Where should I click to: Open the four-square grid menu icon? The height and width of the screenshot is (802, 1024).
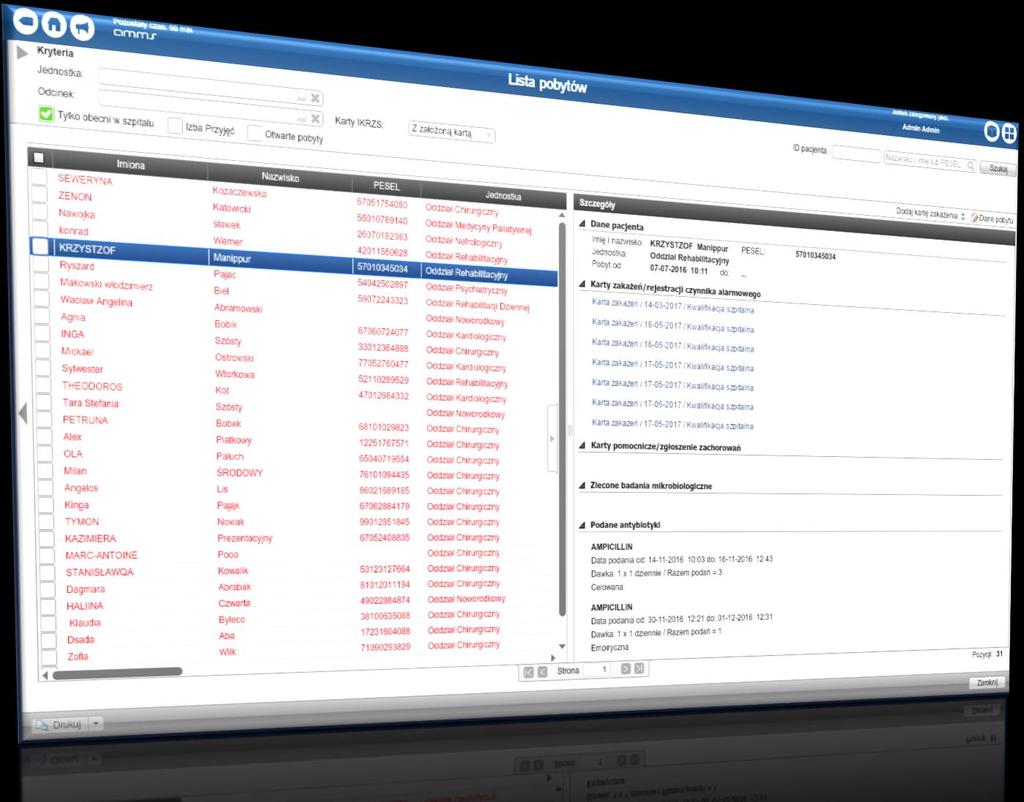[x=1009, y=133]
